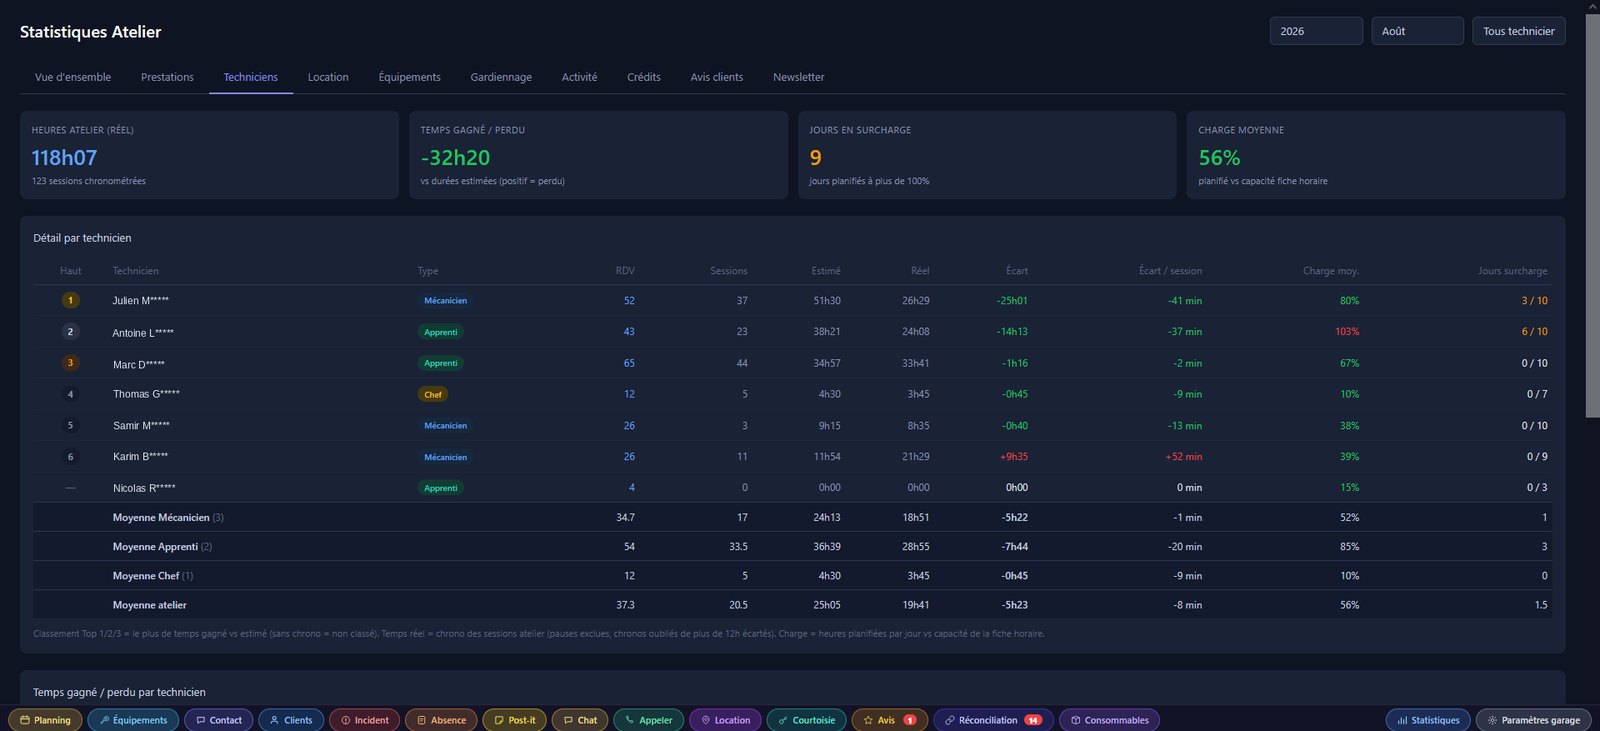Image resolution: width=1600 pixels, height=731 pixels.
Task: Select the Gardiennage tab
Action: pyautogui.click(x=501, y=77)
